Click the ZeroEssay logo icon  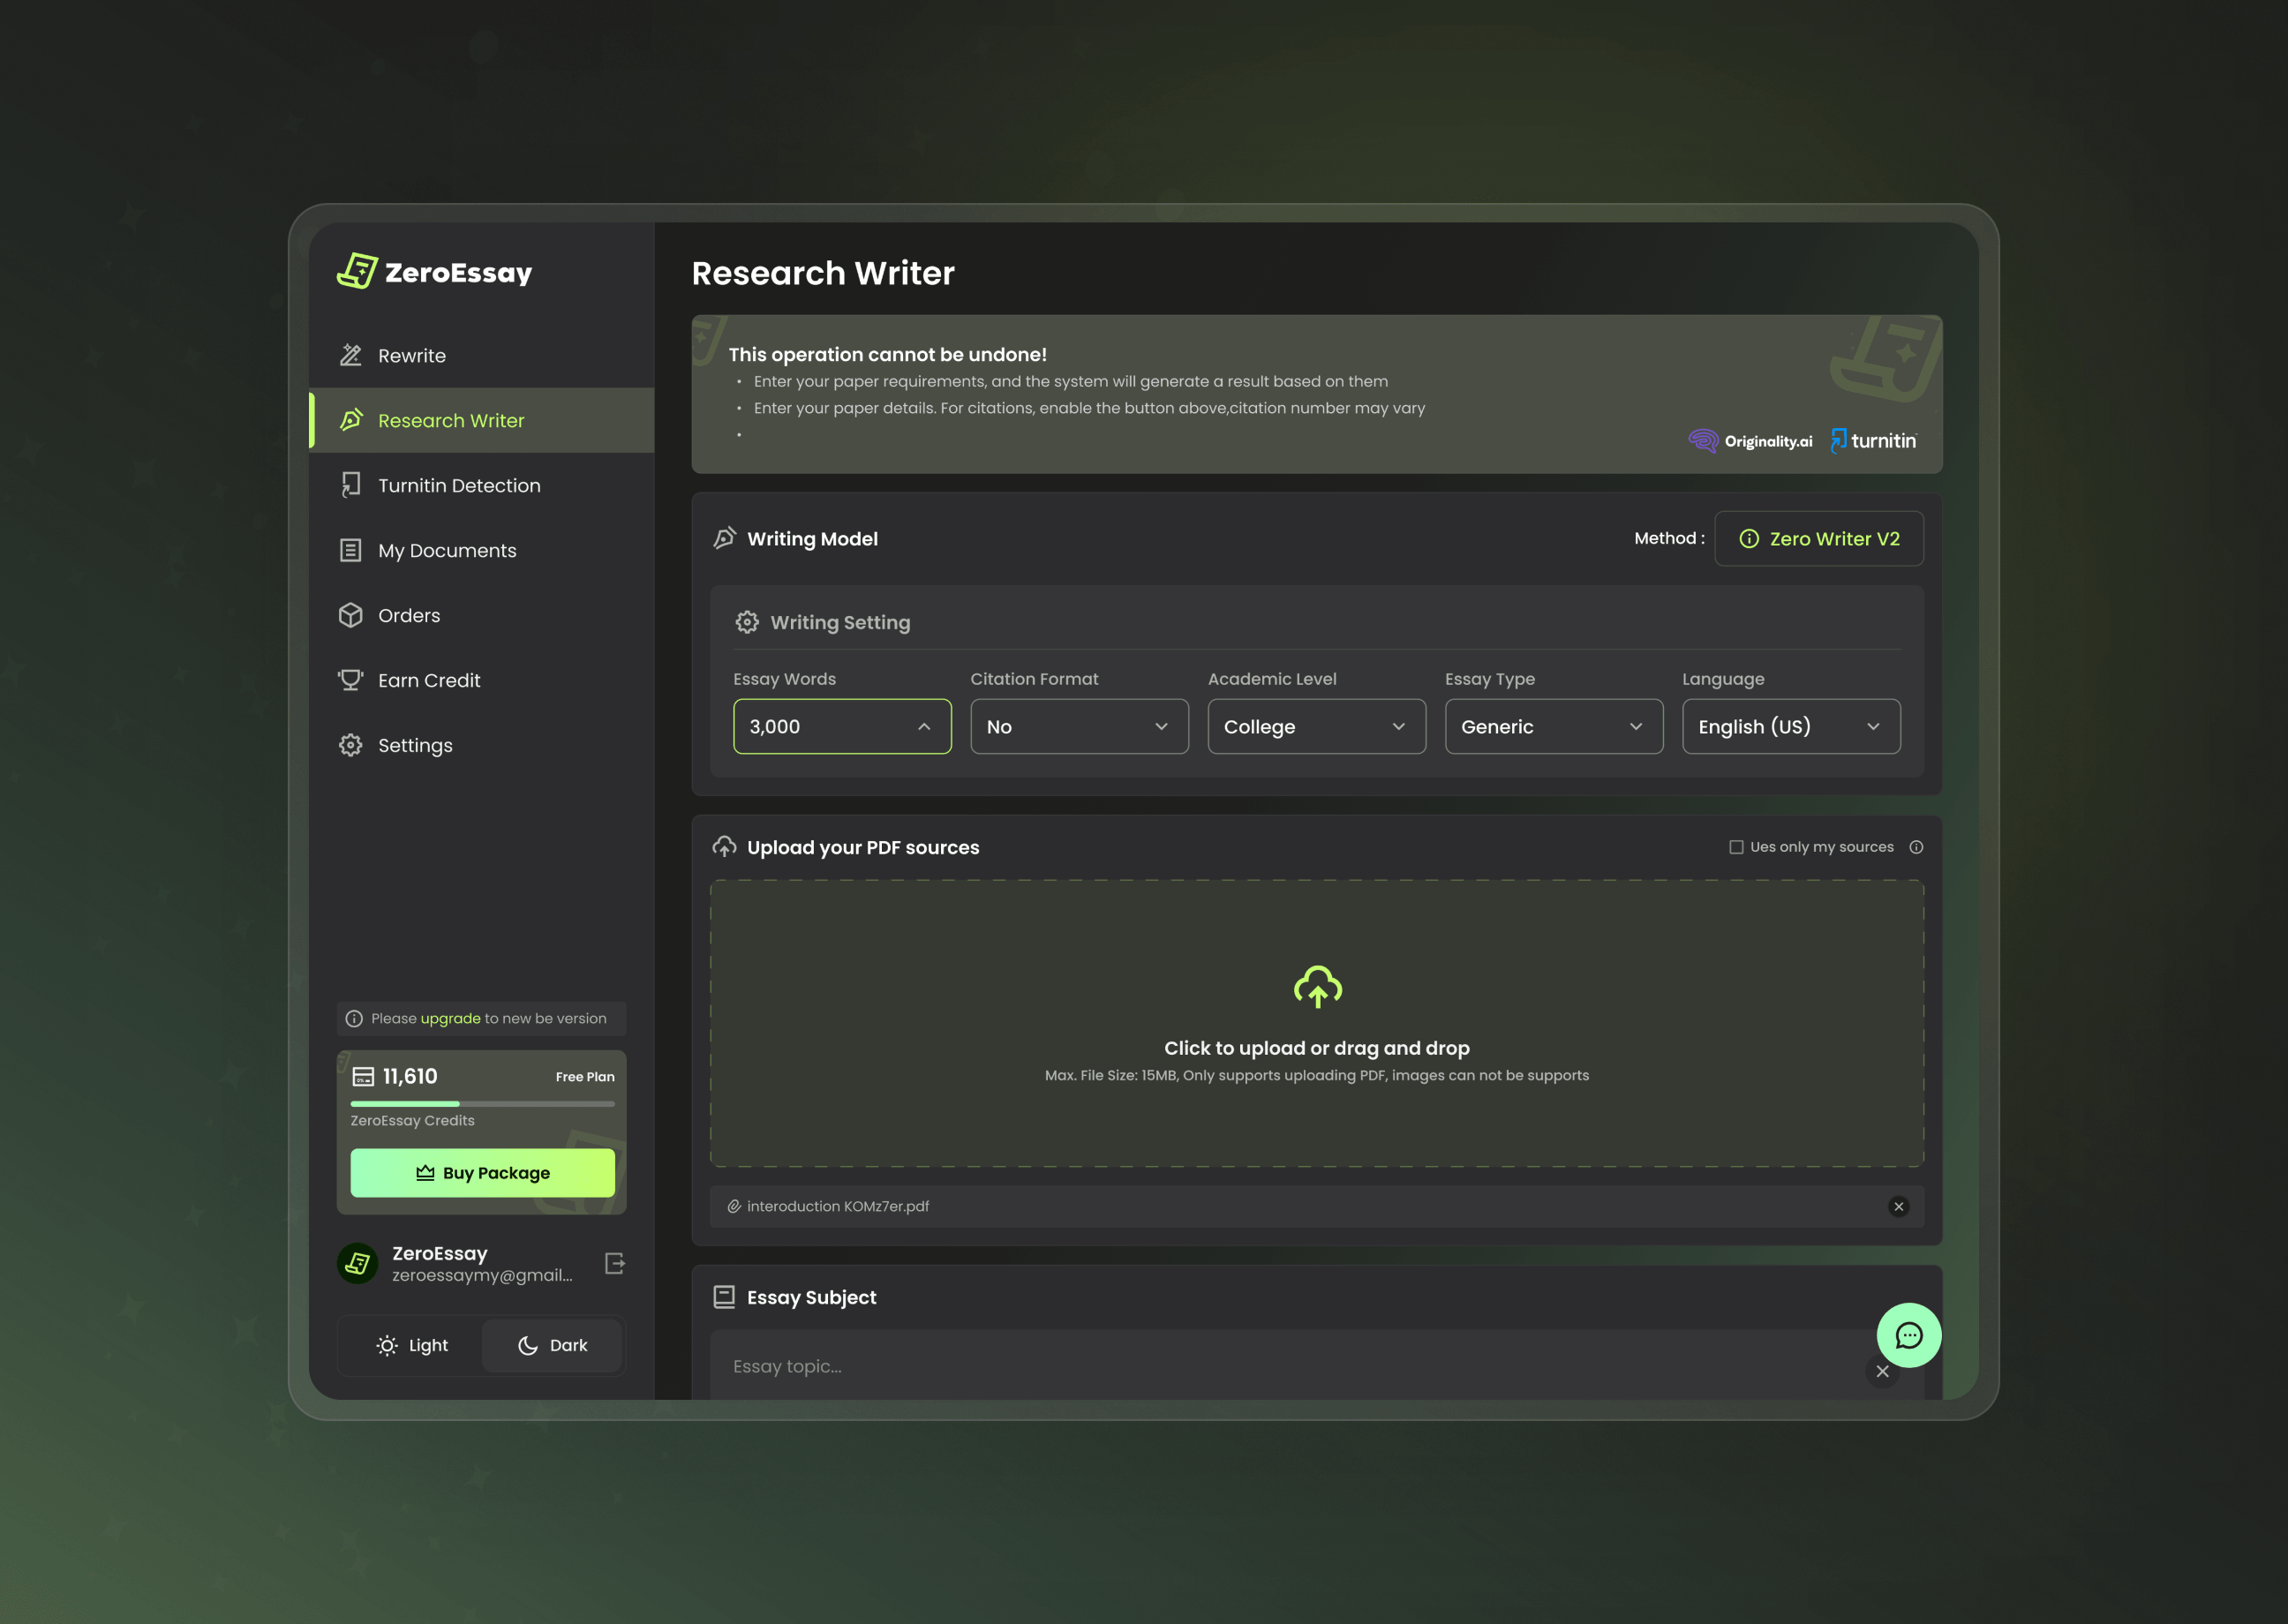[x=357, y=271]
